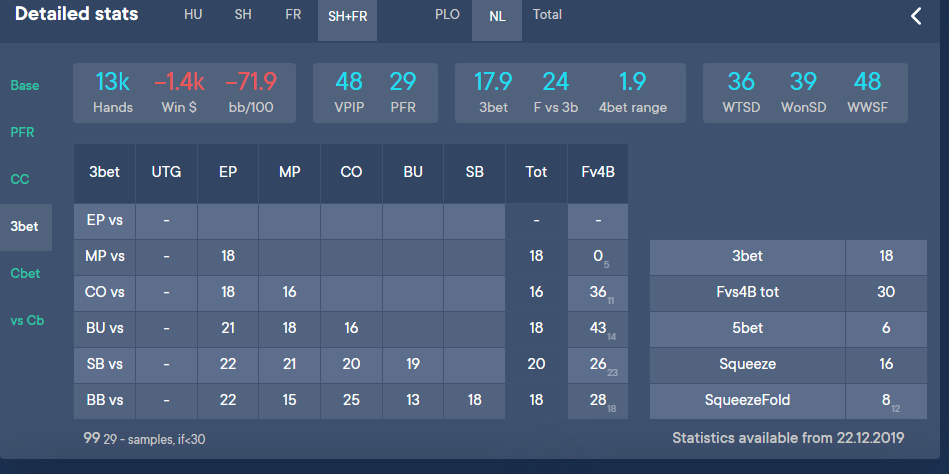Select the HU table size filter

(193, 15)
